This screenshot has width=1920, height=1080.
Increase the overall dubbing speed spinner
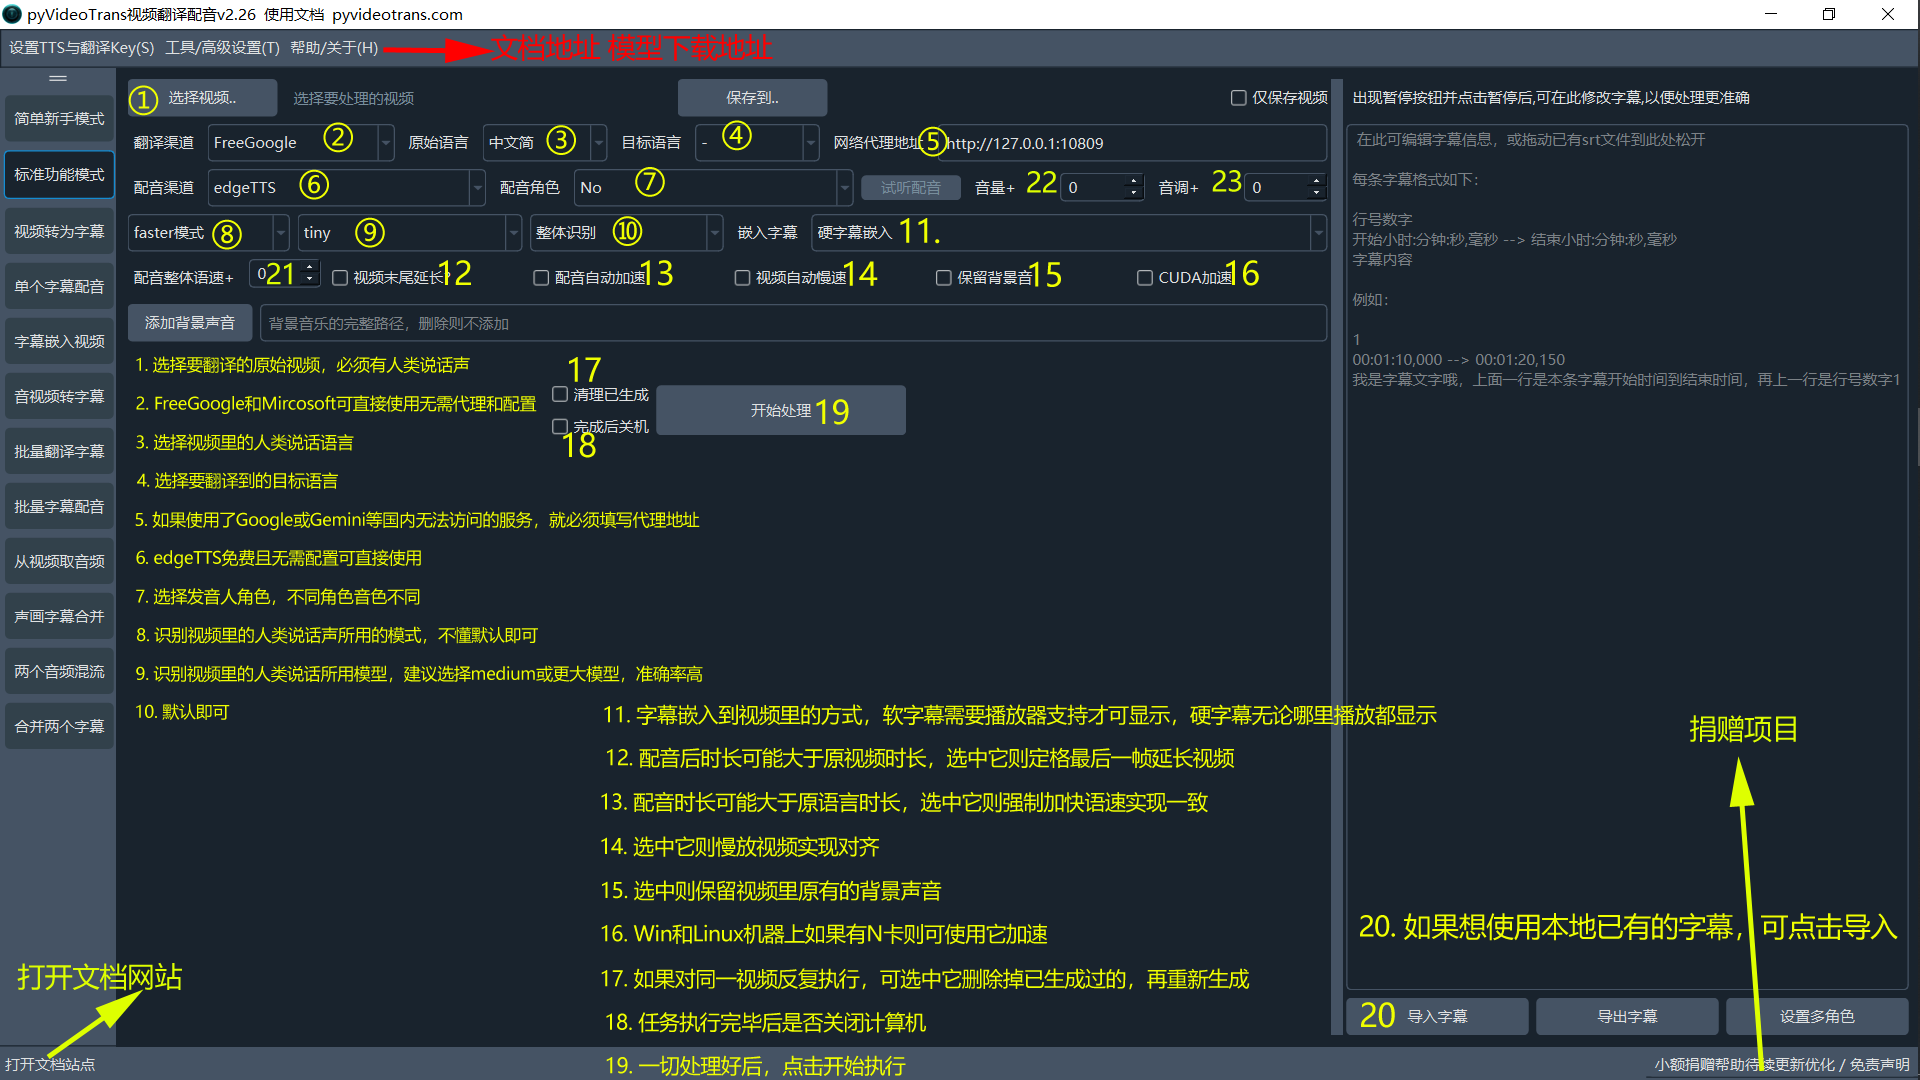pos(310,267)
